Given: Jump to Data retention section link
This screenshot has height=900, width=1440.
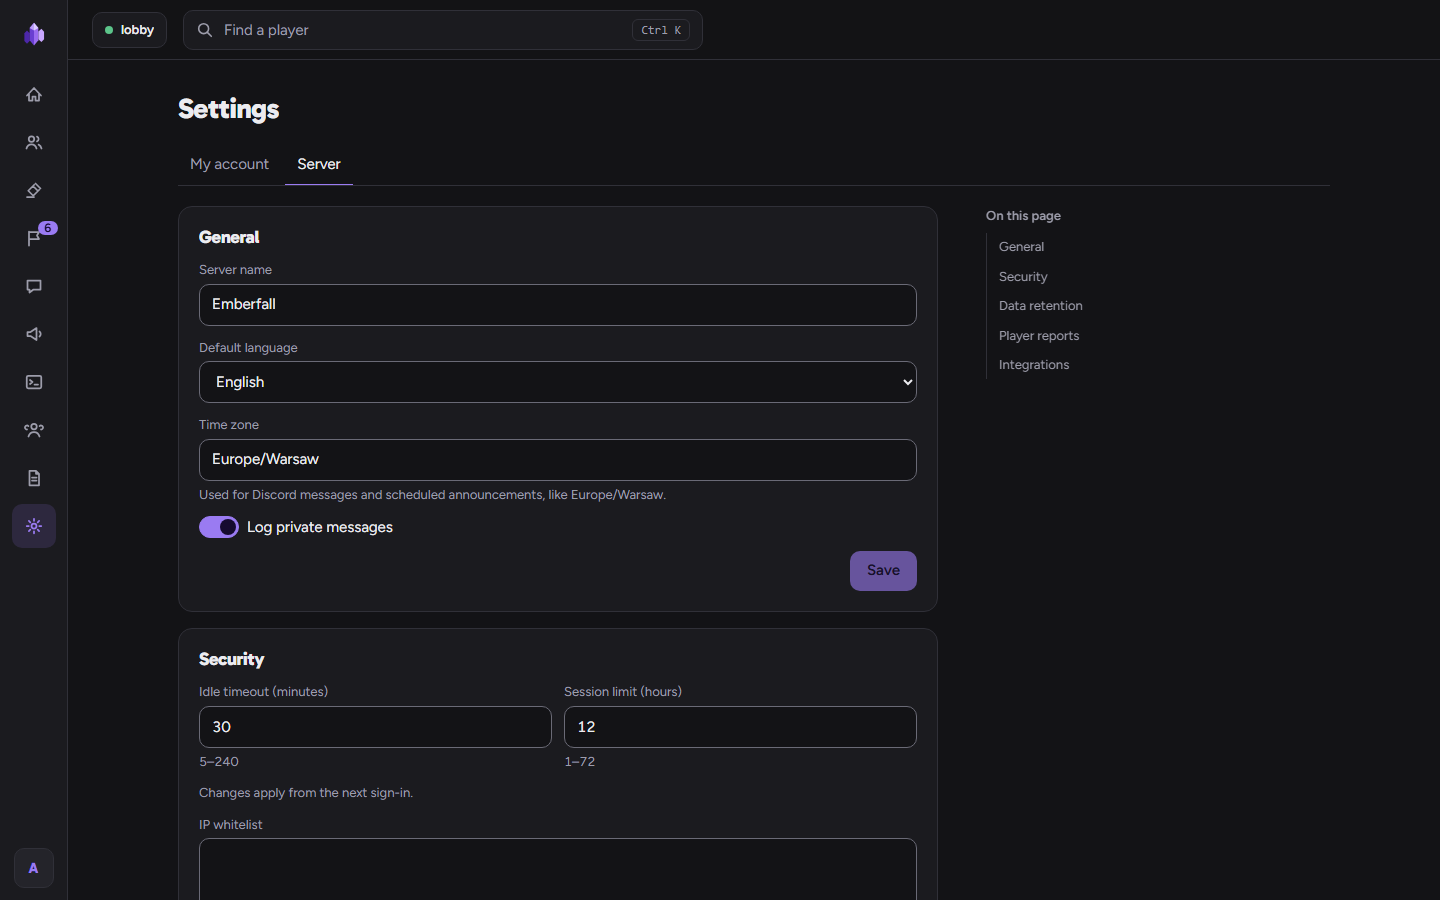Looking at the screenshot, I should pos(1041,306).
